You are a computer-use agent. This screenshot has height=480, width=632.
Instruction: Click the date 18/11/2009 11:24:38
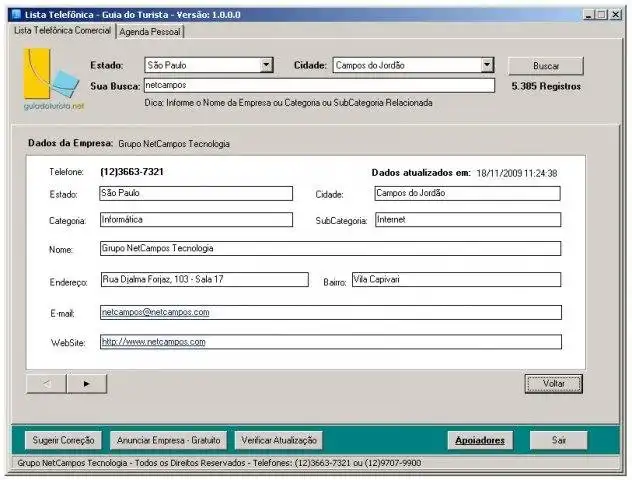click(517, 173)
